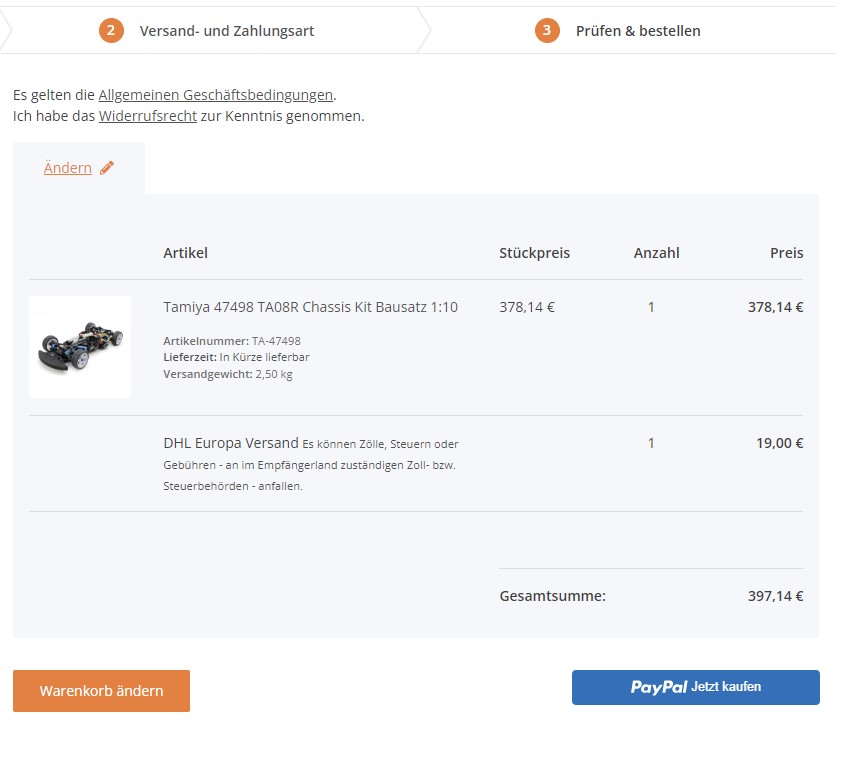The image size is (868, 762).
Task: Click the Artikelnummer TA-47498 text
Action: click(232, 341)
